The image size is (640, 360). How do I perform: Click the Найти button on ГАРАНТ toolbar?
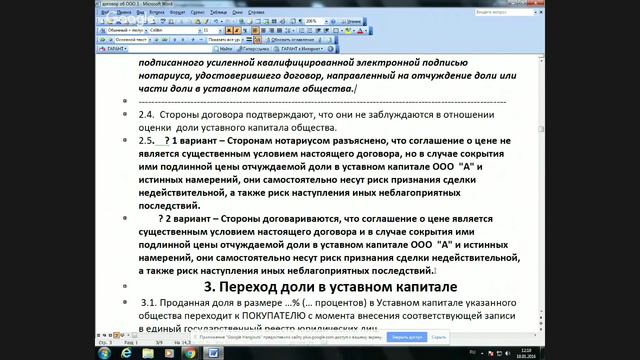click(x=224, y=49)
